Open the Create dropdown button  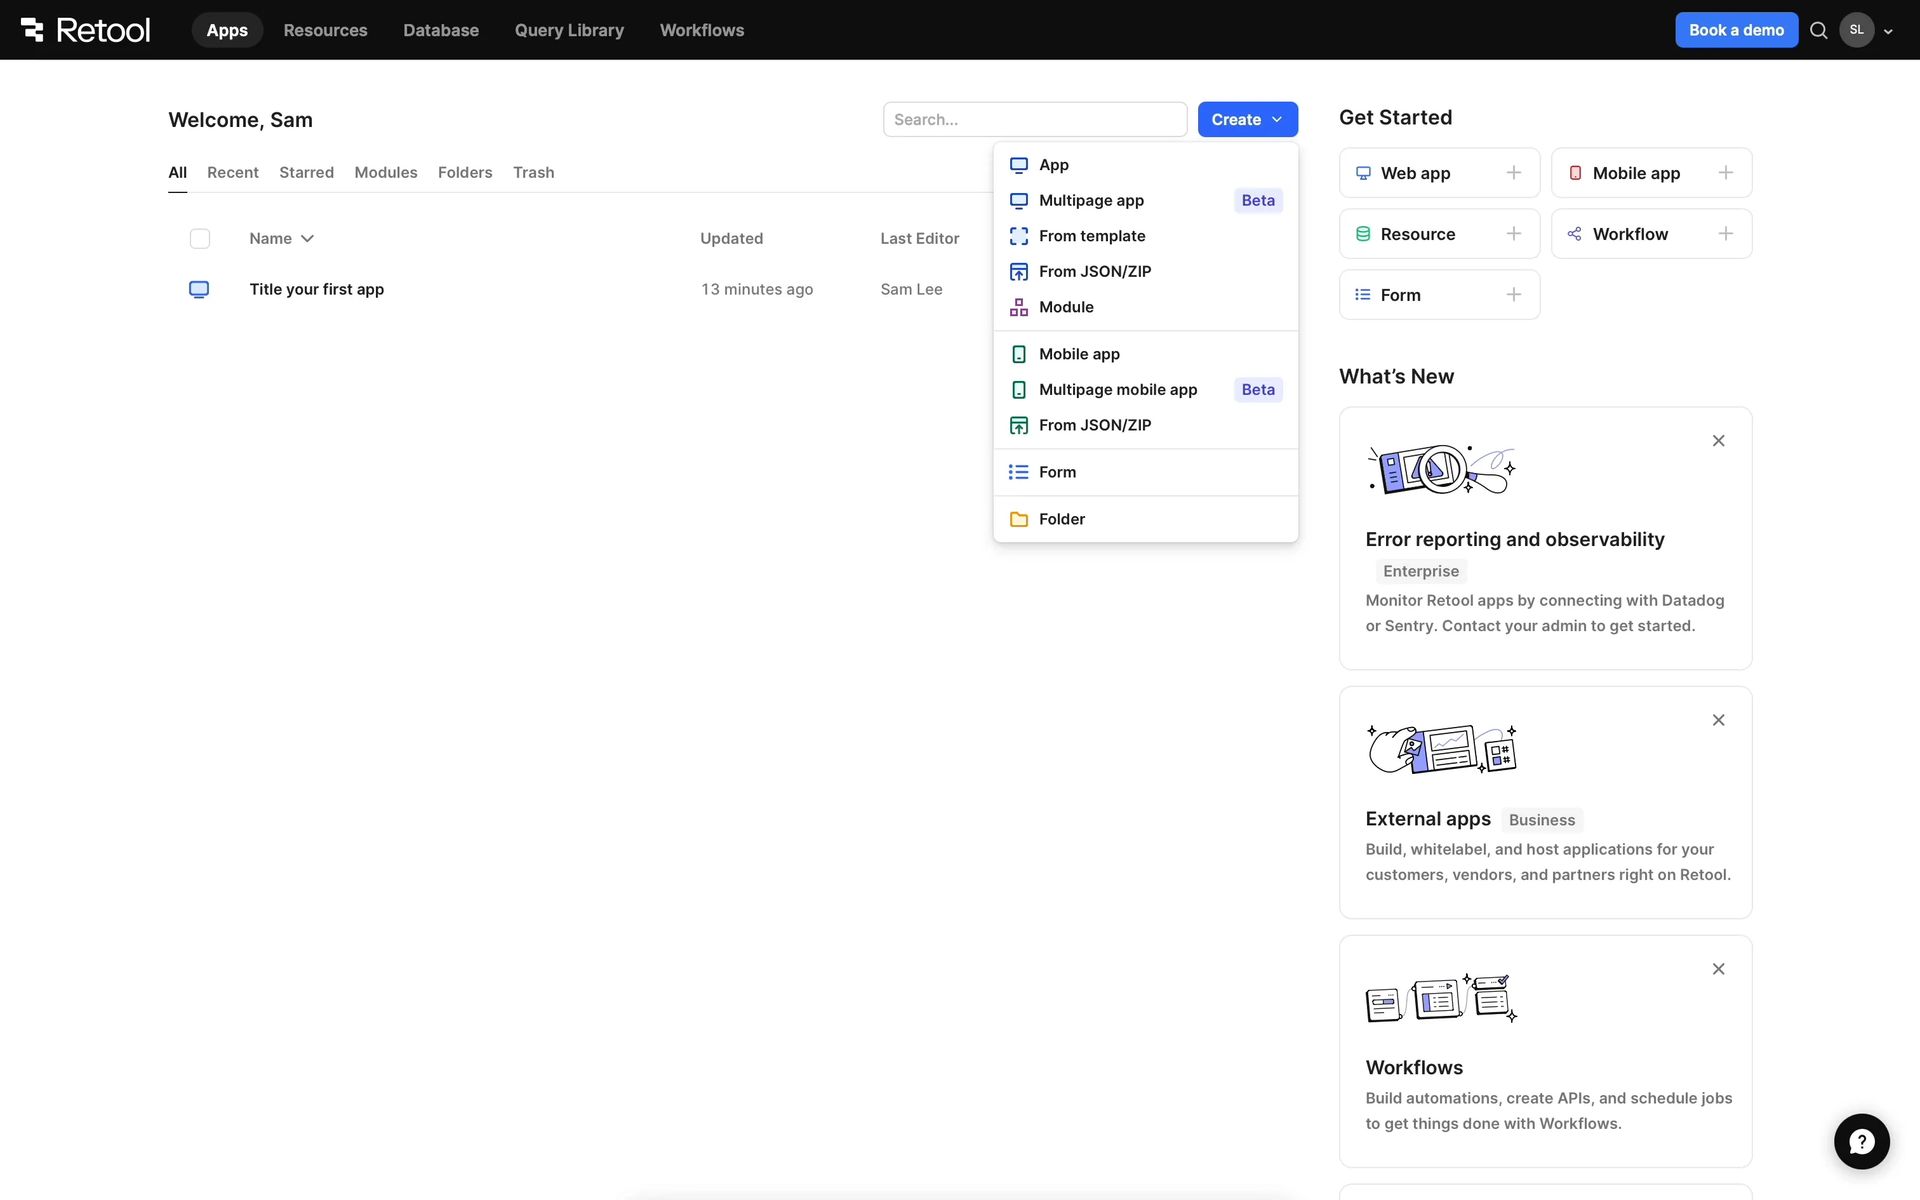[1247, 119]
